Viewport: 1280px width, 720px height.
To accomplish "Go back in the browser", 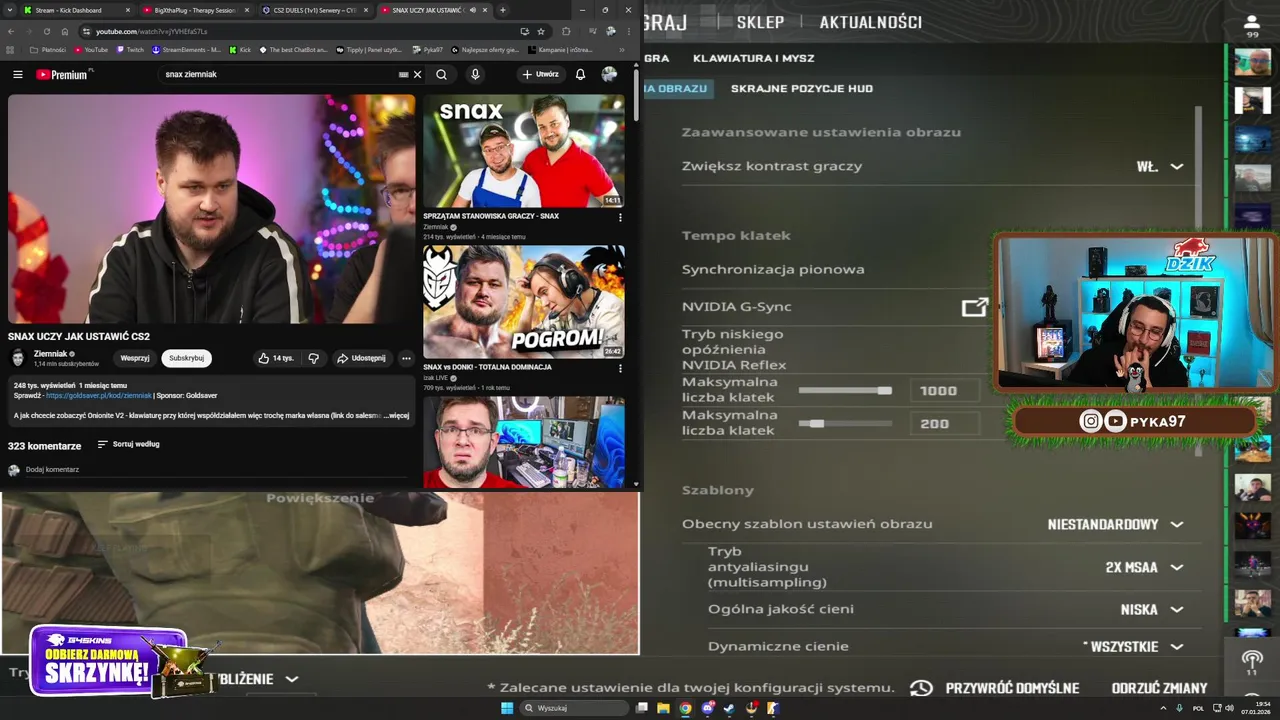I will coord(12,31).
